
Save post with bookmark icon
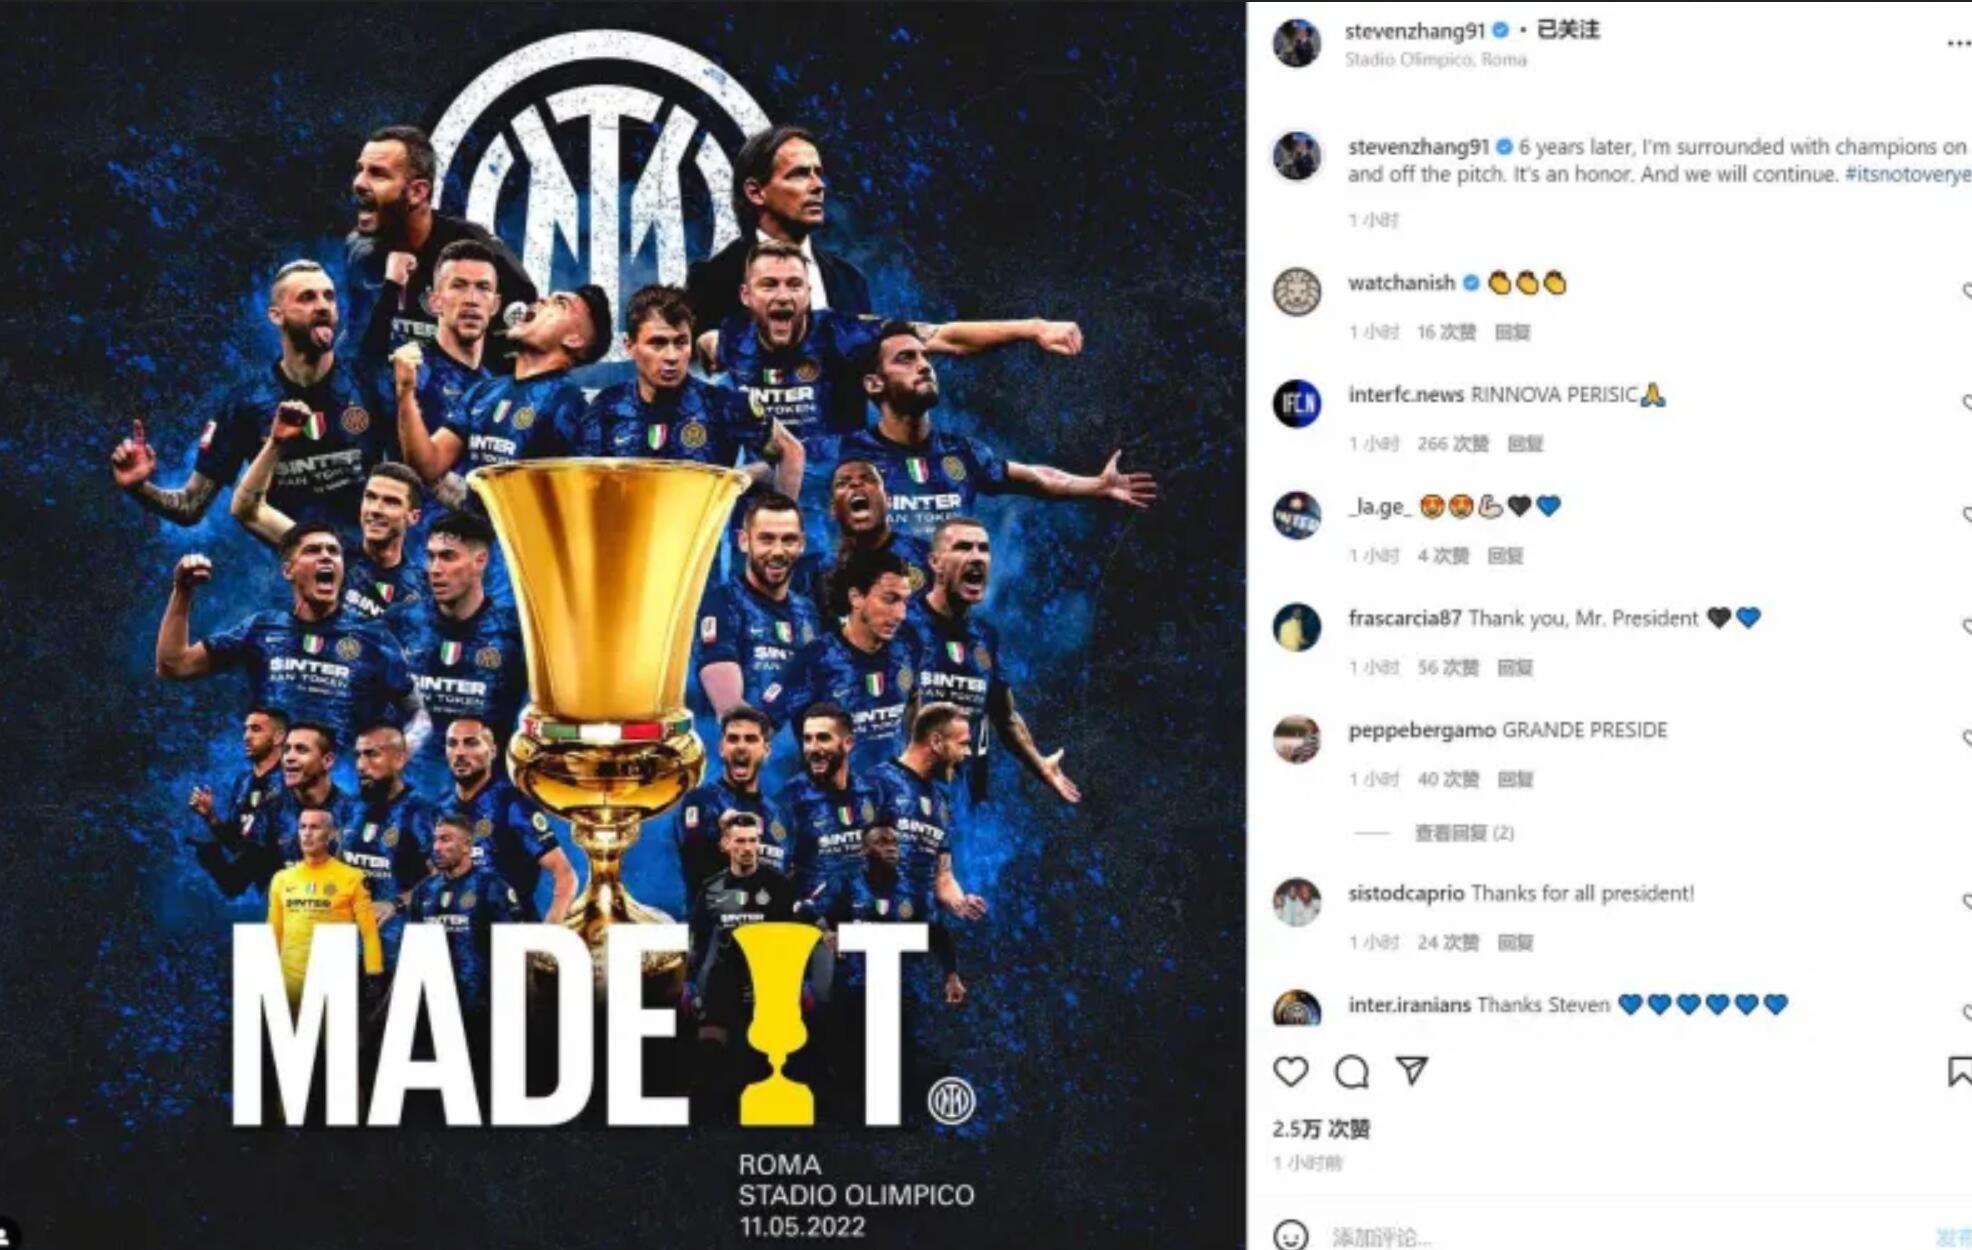tap(1960, 1071)
